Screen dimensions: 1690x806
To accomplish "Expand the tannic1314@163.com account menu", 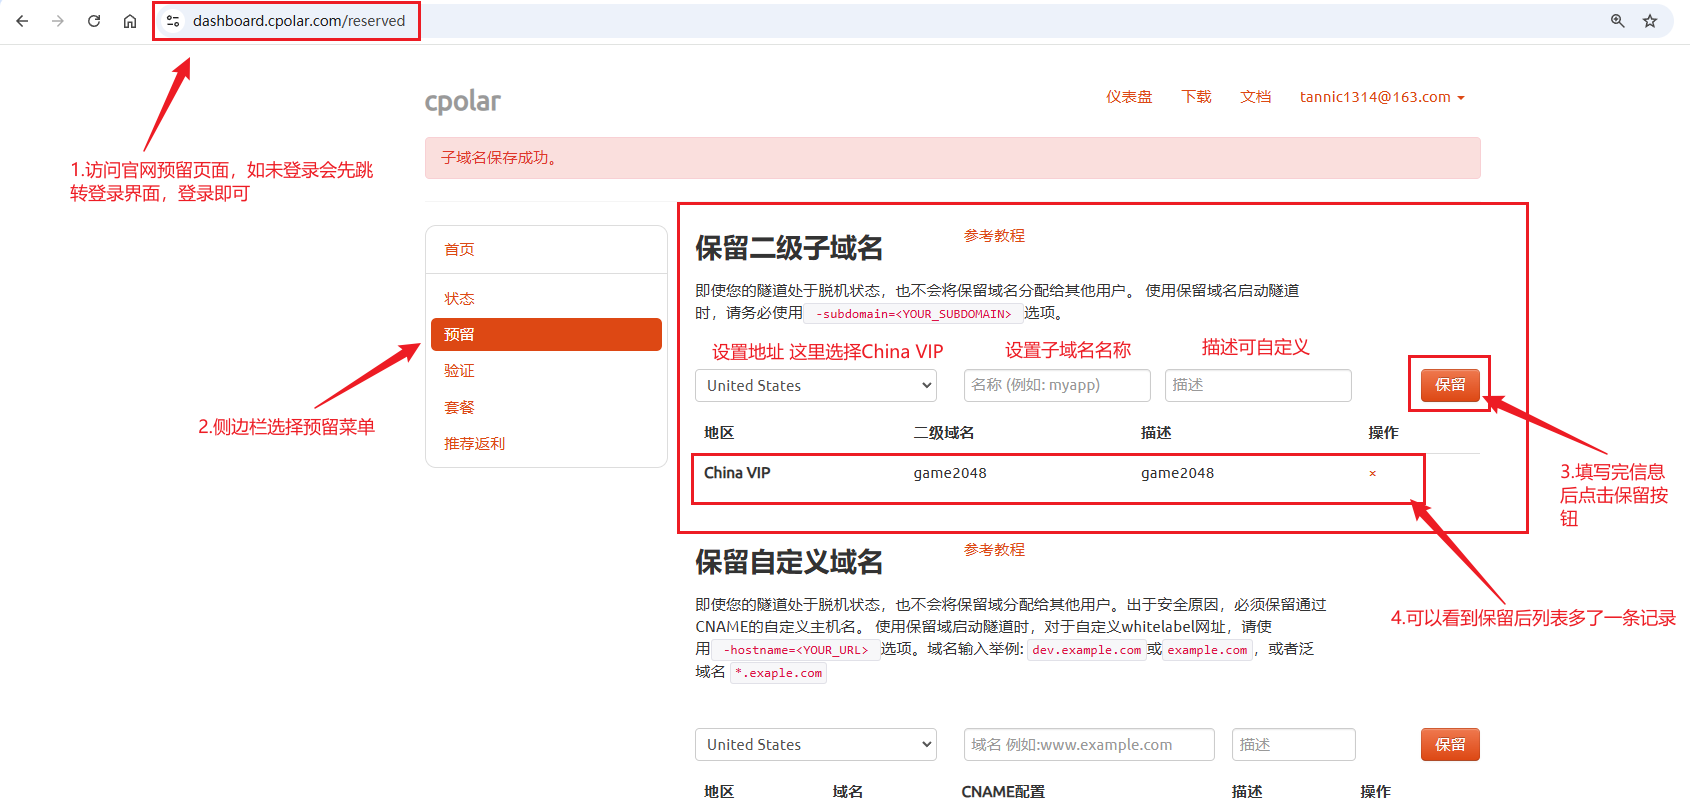I will coord(1382,97).
